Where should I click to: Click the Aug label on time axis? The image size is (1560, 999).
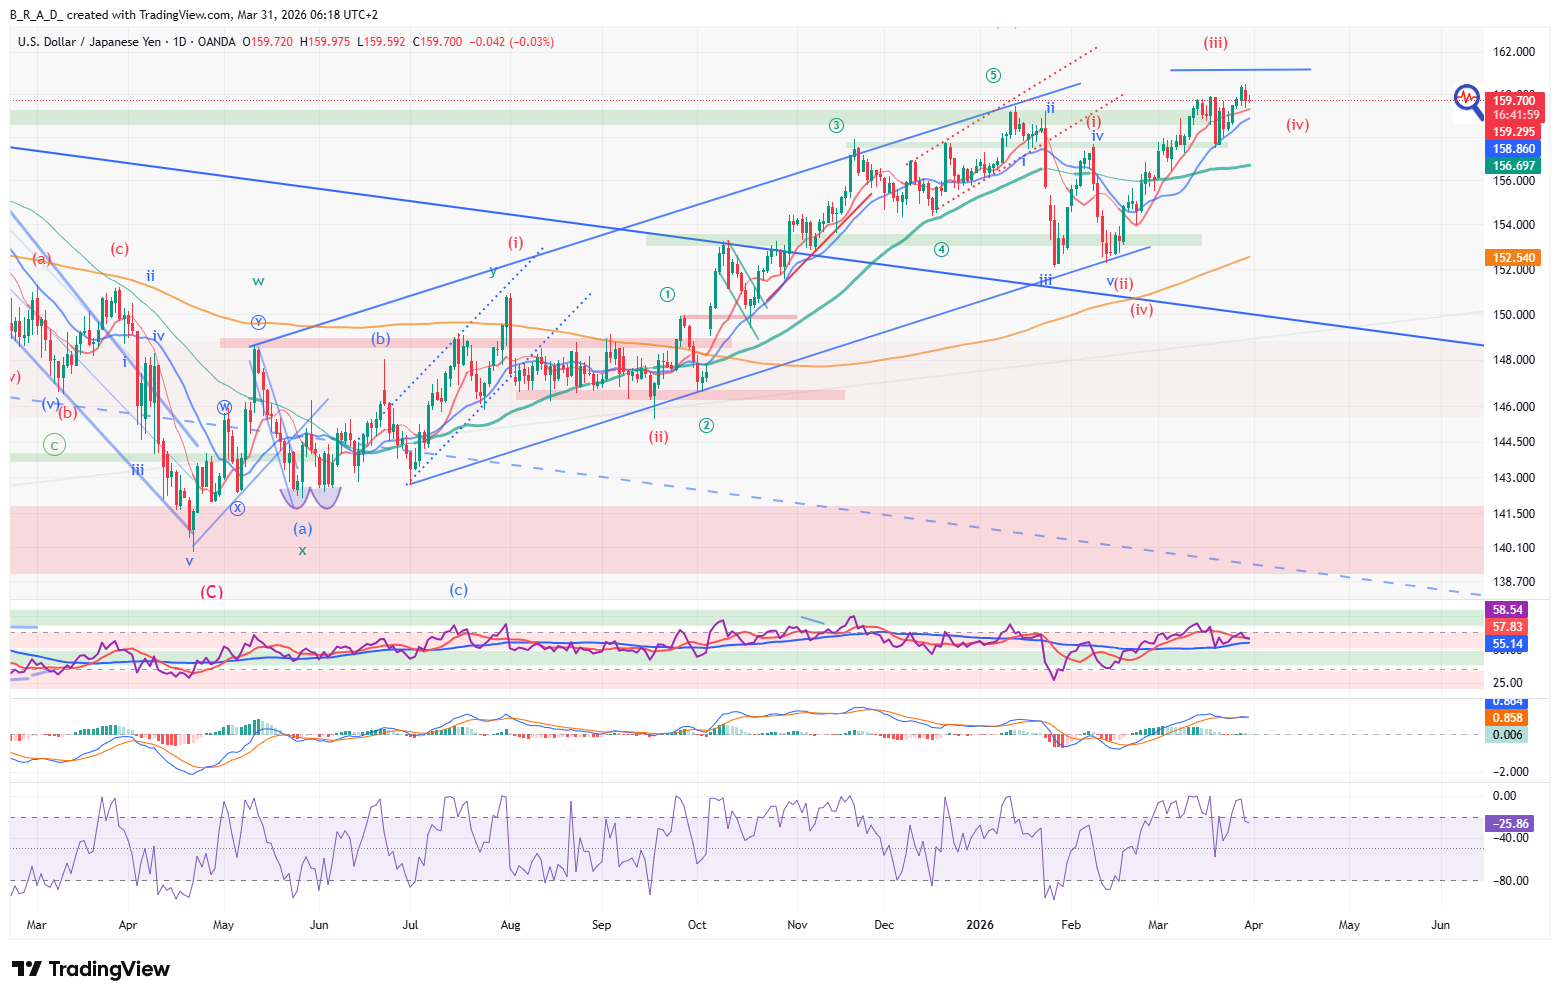click(x=510, y=925)
